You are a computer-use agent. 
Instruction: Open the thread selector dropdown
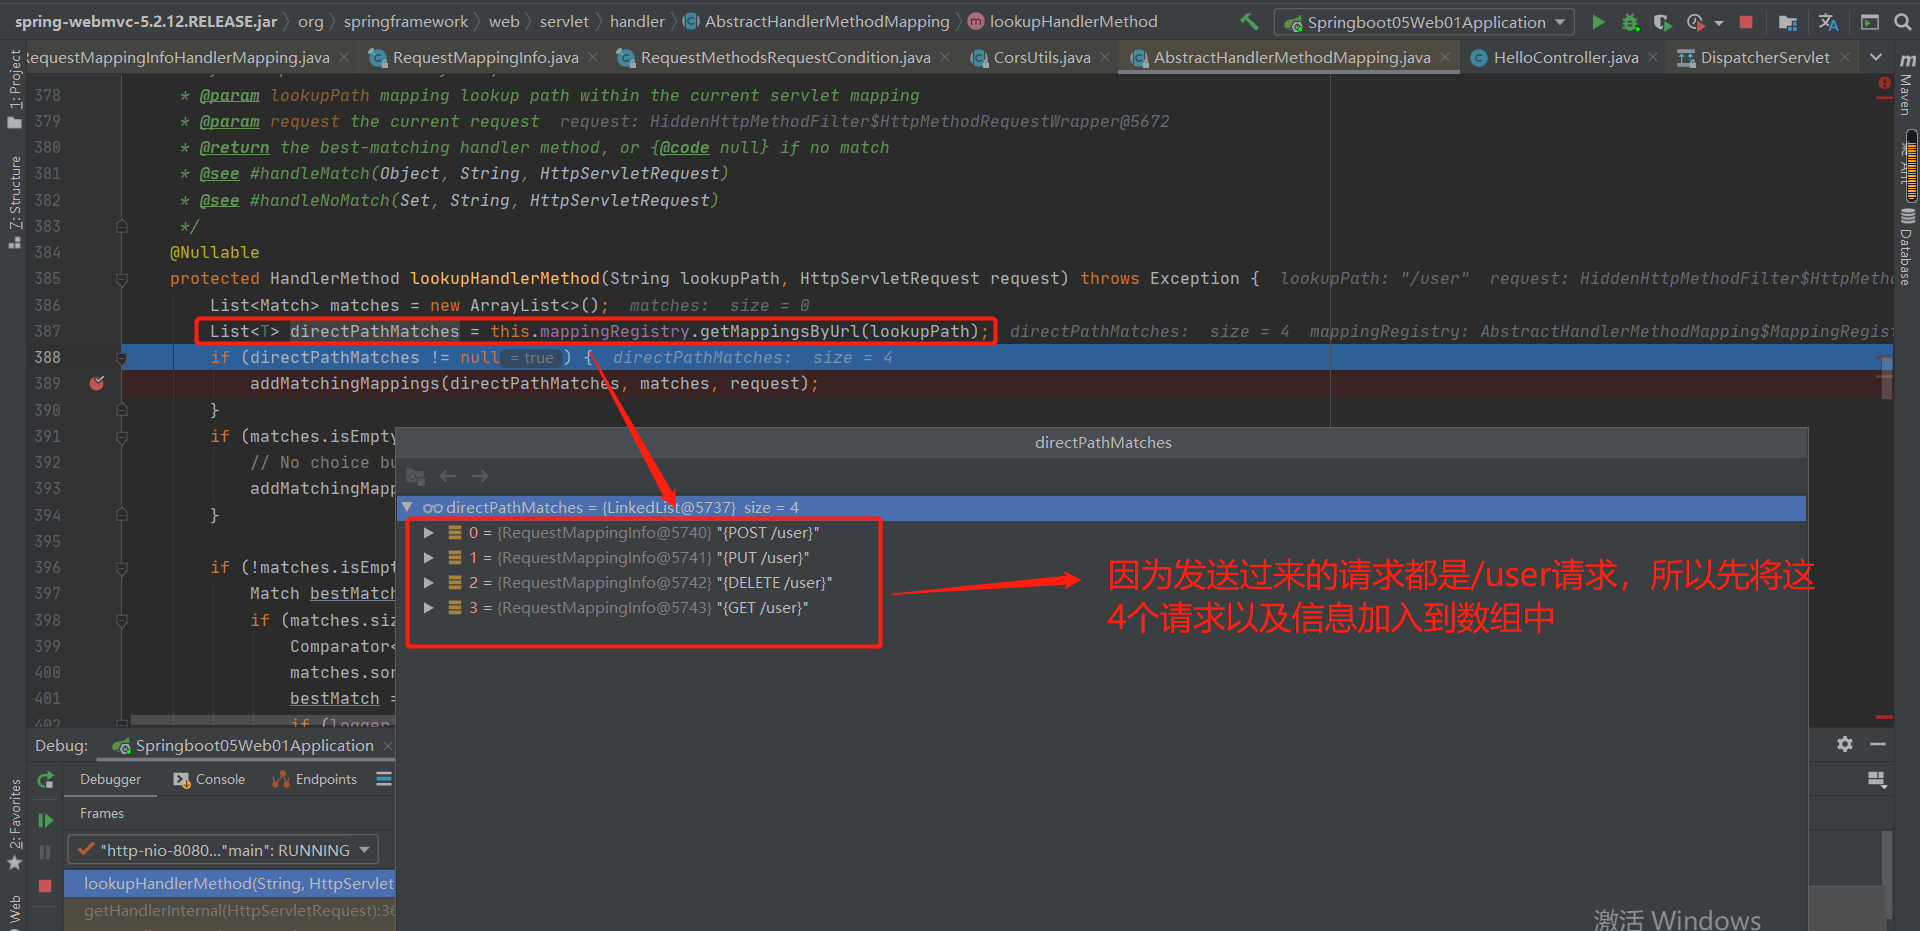tap(223, 850)
